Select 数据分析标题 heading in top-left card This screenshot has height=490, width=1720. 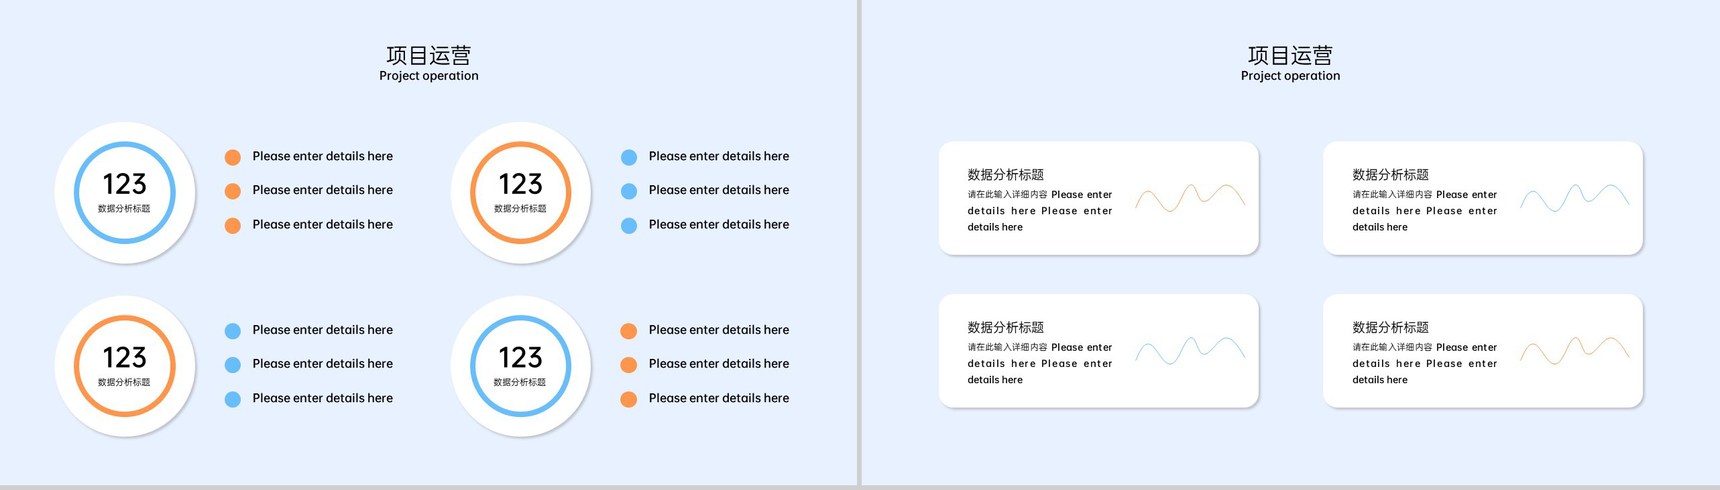pyautogui.click(x=1006, y=174)
